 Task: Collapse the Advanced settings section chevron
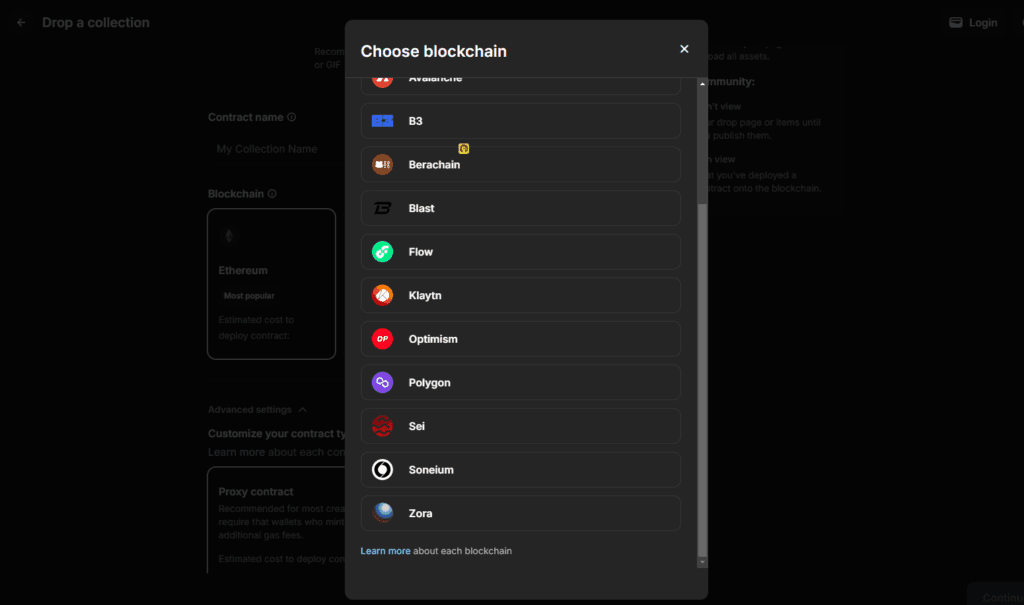[x=302, y=410]
